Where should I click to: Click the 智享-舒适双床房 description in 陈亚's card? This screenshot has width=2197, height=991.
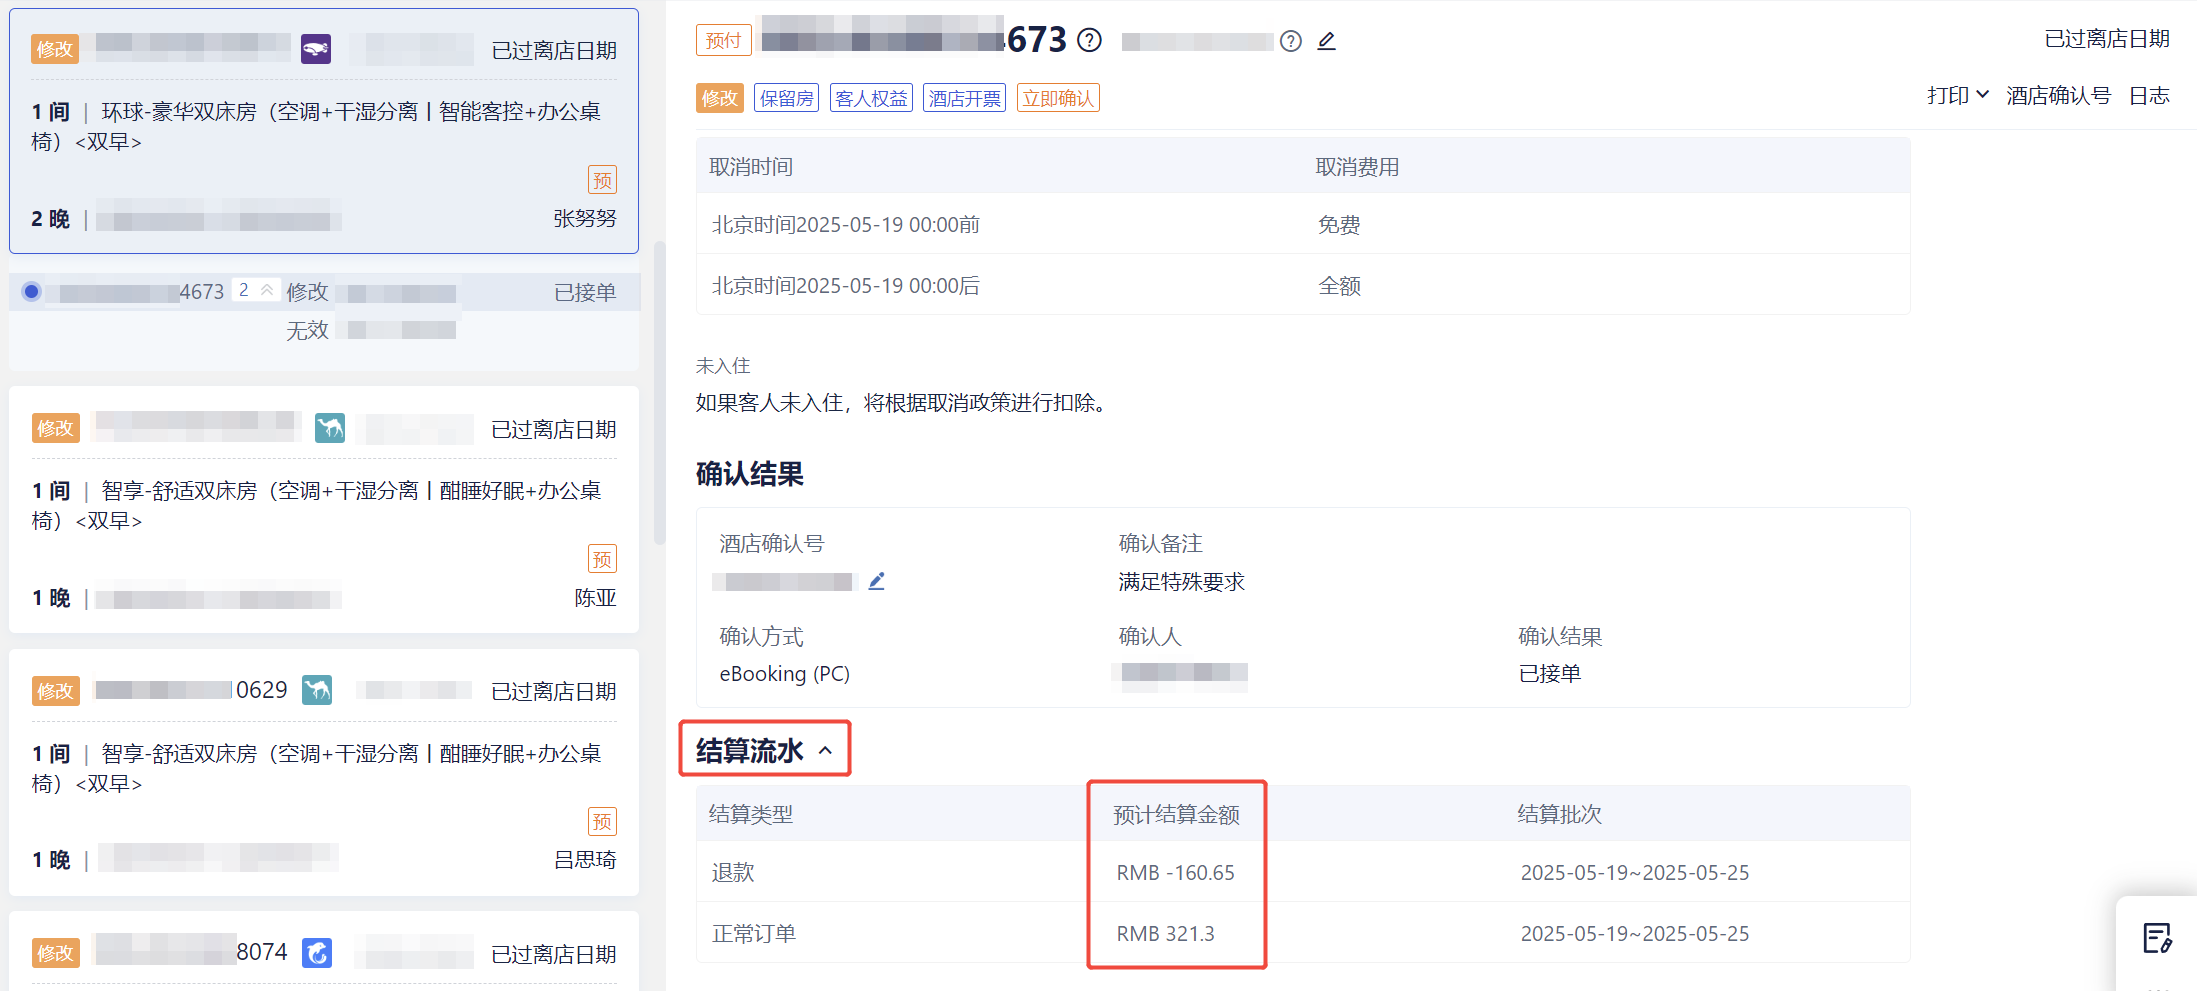(x=316, y=505)
